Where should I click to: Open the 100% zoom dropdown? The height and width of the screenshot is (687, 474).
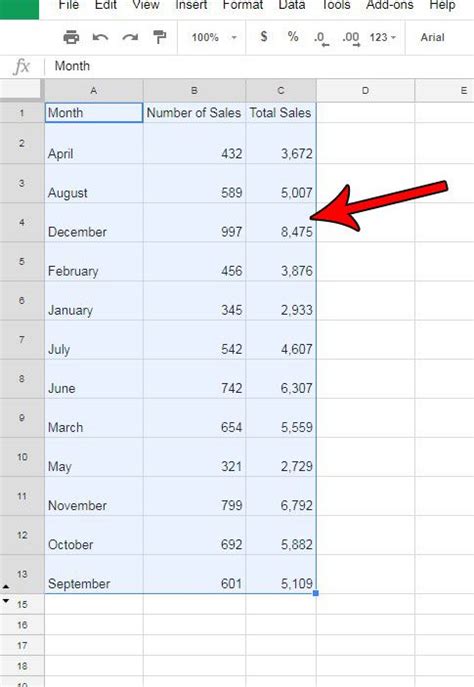[214, 37]
